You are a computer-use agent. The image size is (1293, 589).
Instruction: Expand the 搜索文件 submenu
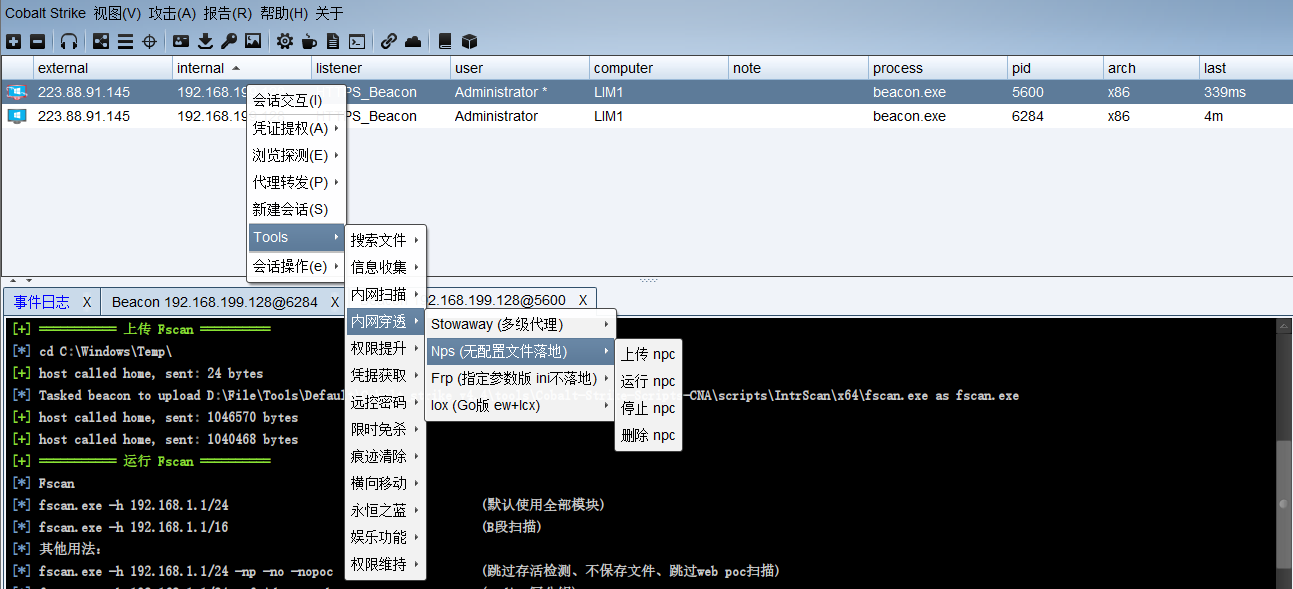coord(386,240)
